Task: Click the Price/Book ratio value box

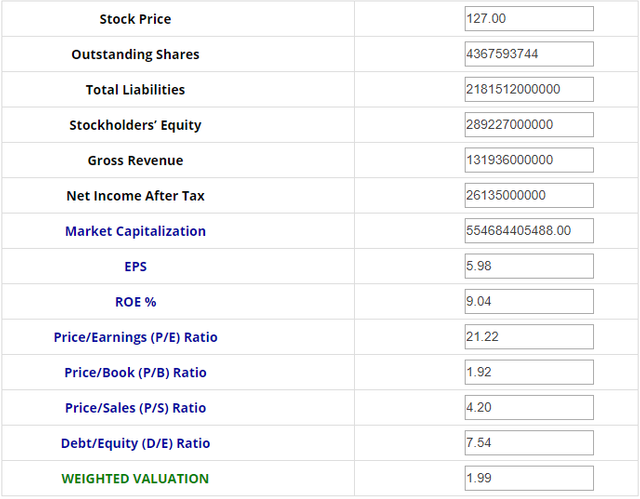Action: tap(528, 372)
